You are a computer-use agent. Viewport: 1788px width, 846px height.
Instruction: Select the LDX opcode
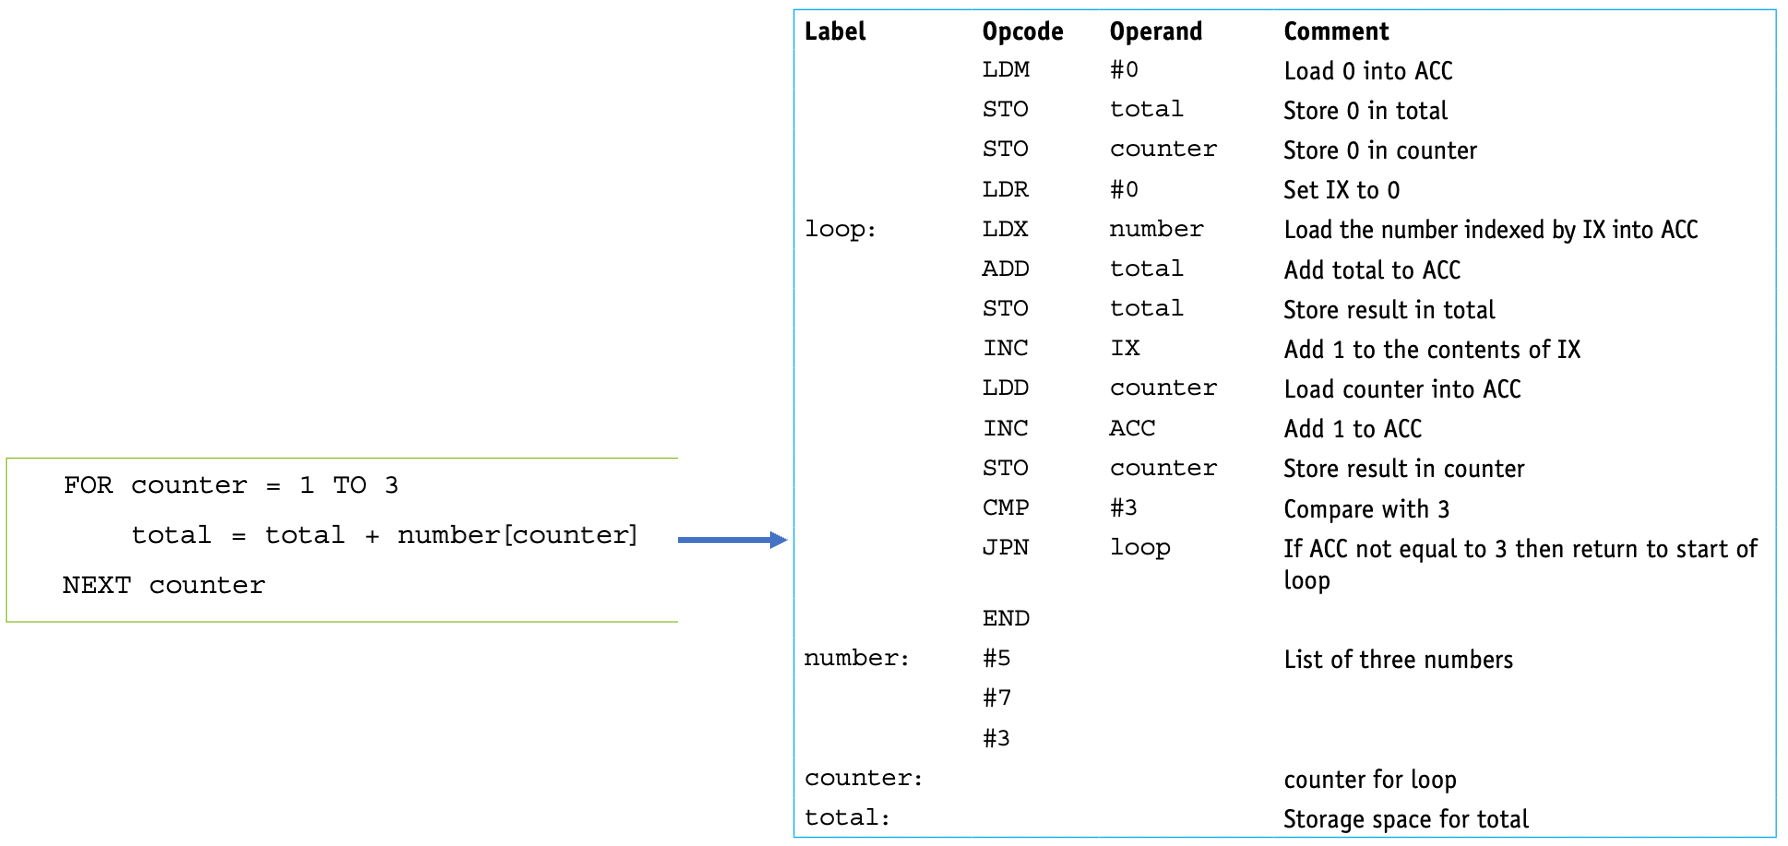1005,229
